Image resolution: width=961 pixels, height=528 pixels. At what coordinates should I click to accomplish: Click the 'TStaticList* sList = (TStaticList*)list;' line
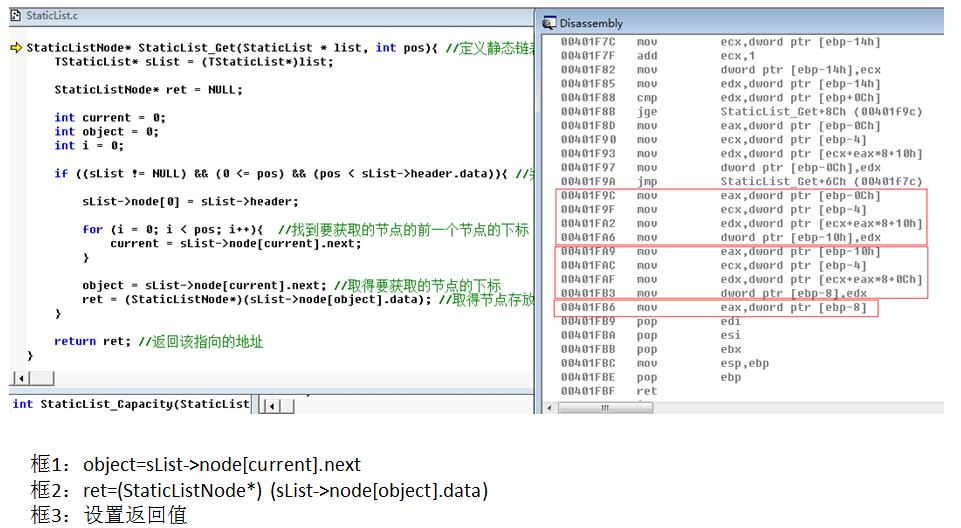pyautogui.click(x=194, y=62)
